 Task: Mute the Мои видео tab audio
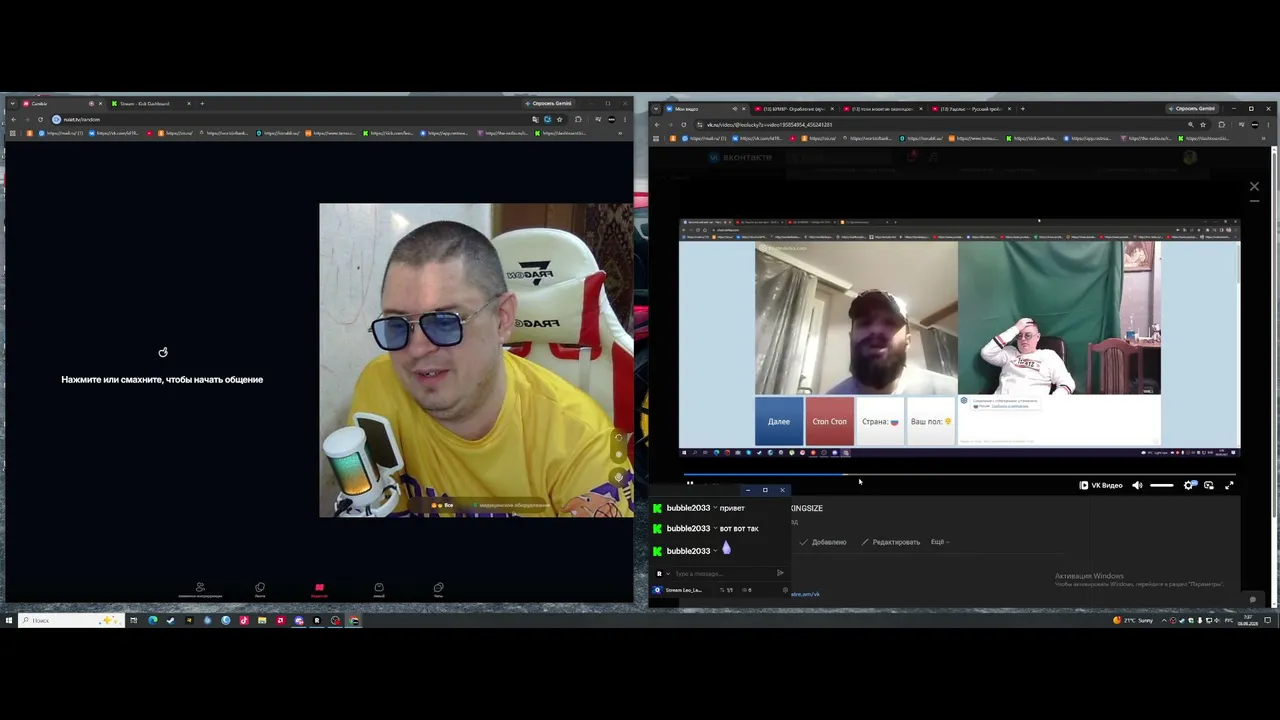[735, 109]
